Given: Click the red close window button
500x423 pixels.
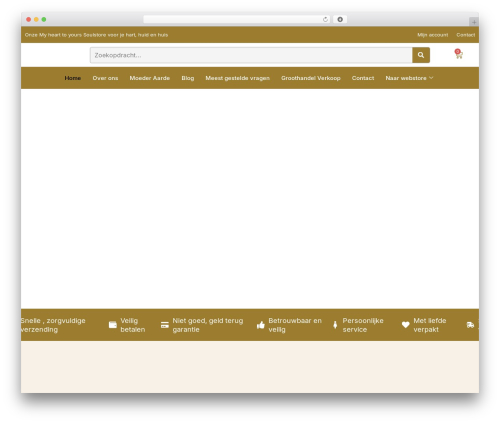Looking at the screenshot, I should [x=29, y=20].
